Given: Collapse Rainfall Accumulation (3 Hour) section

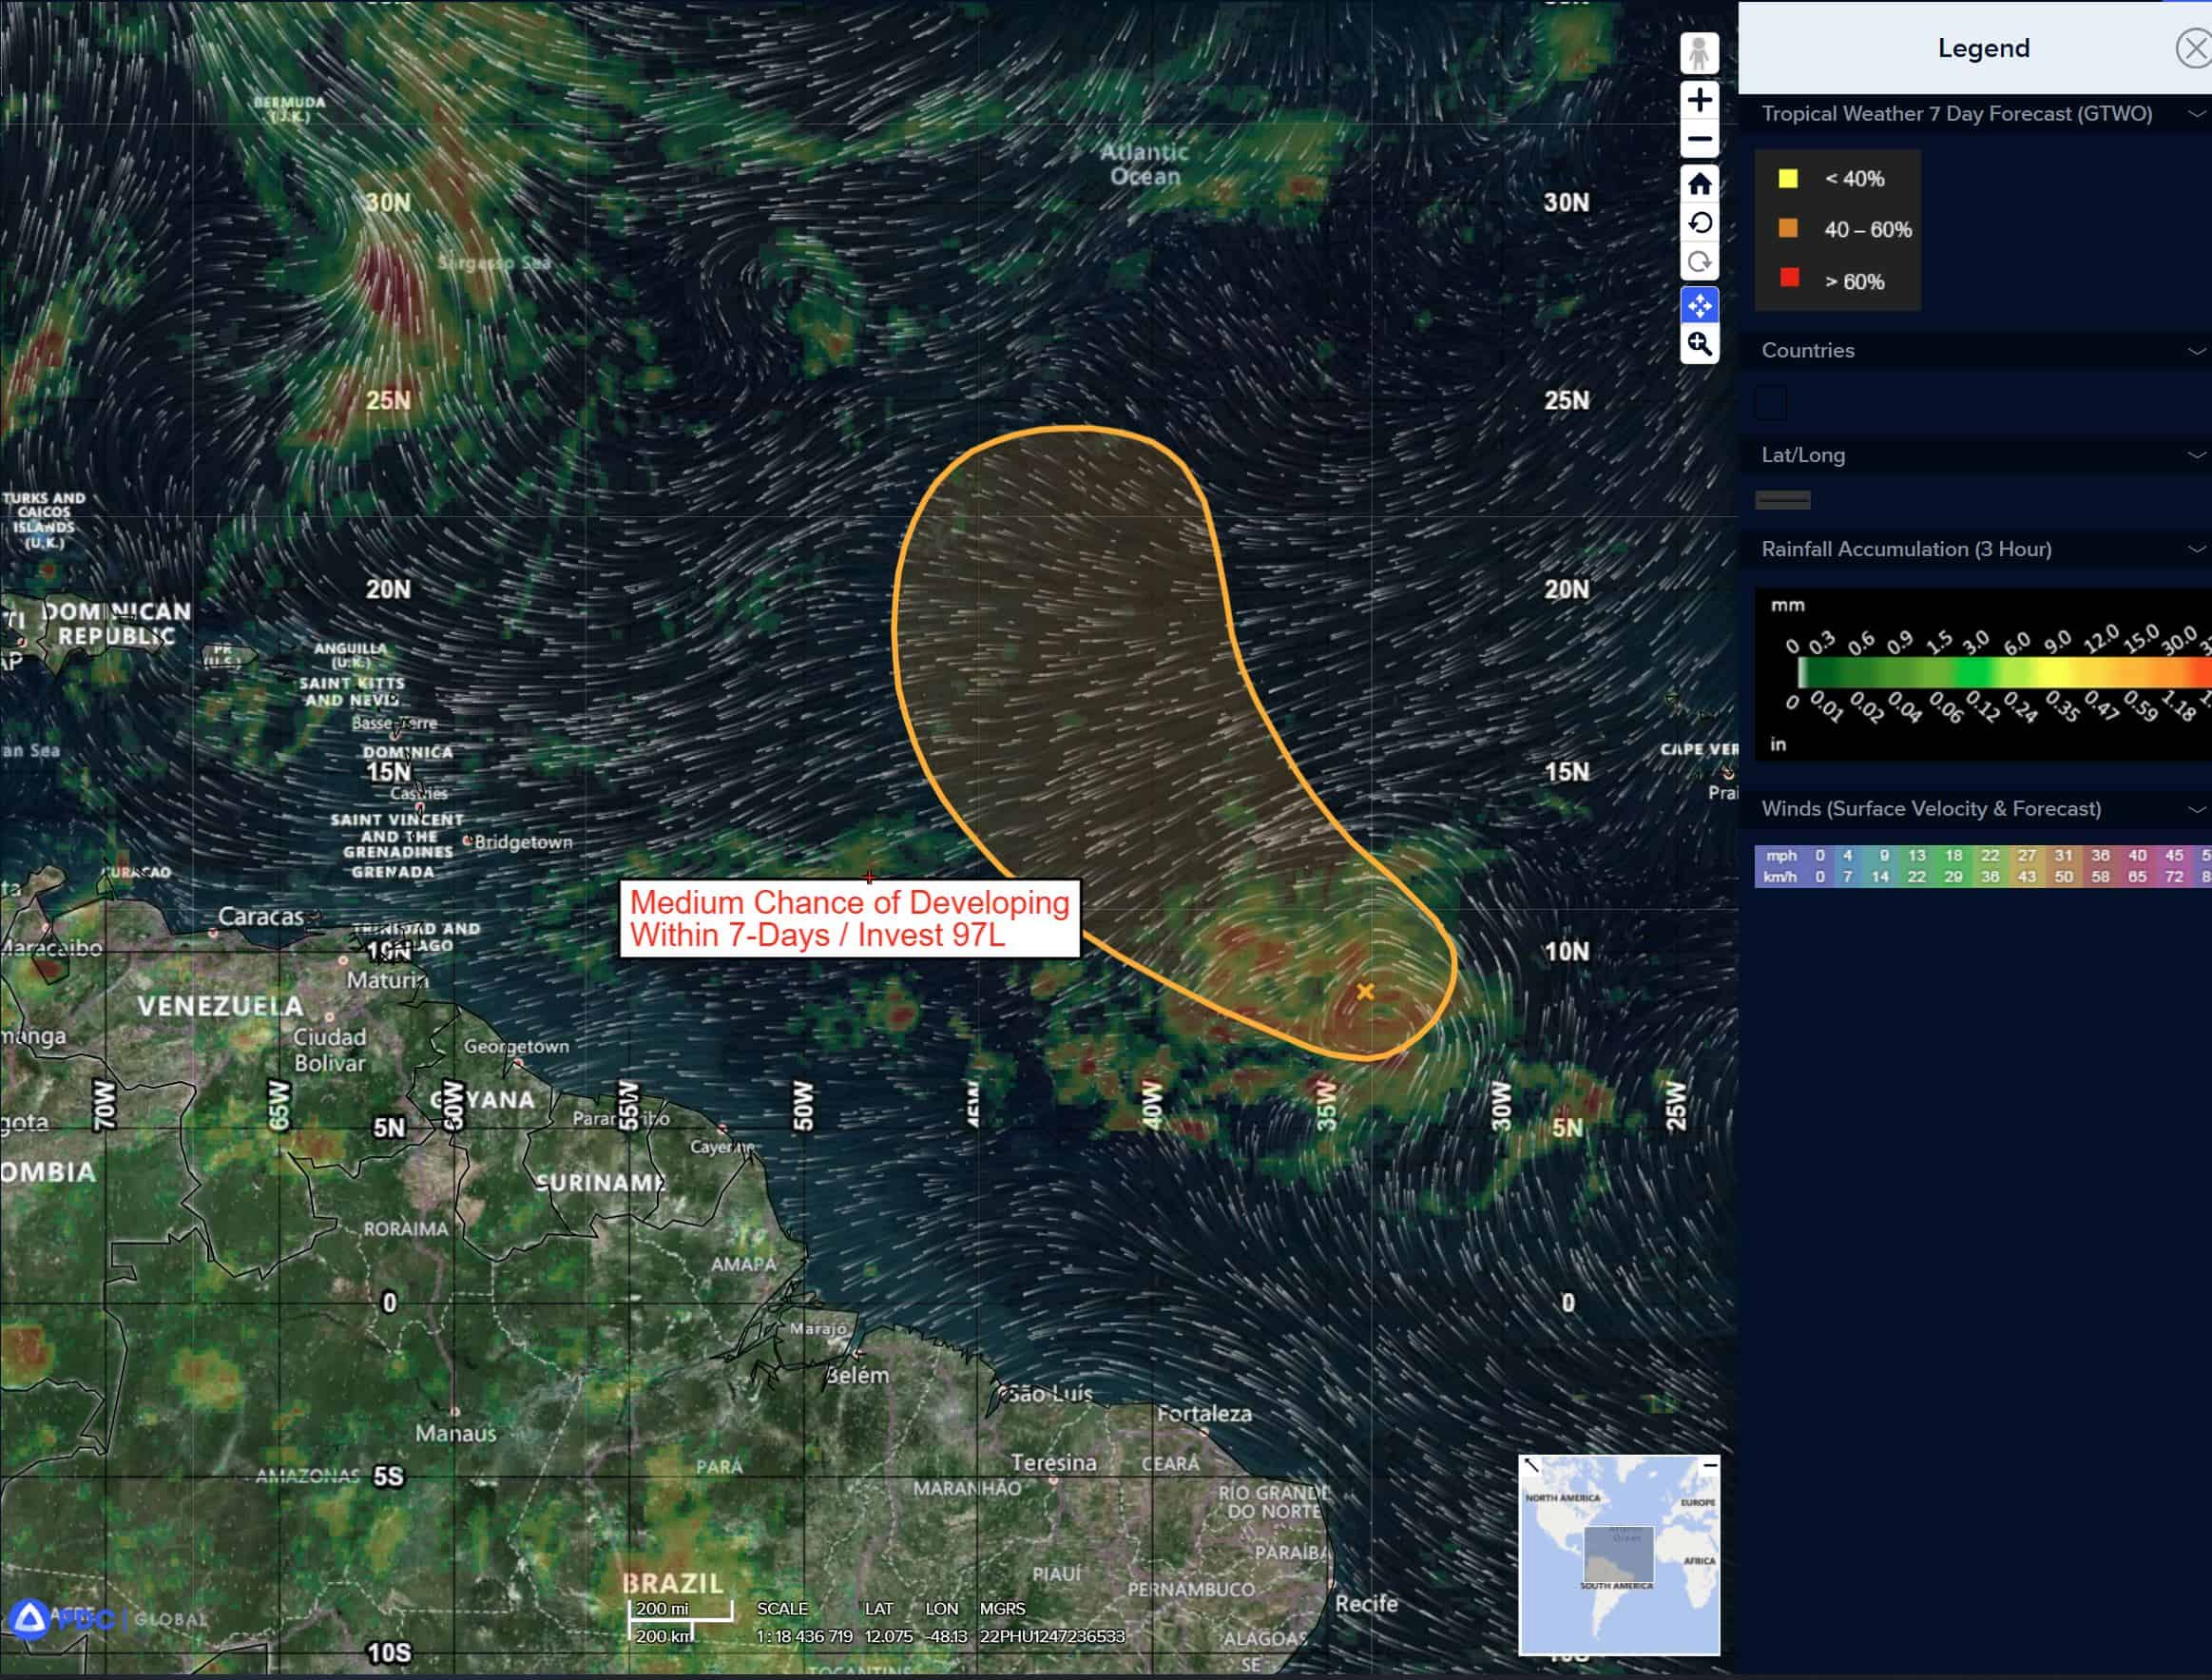Looking at the screenshot, I should click(2196, 550).
